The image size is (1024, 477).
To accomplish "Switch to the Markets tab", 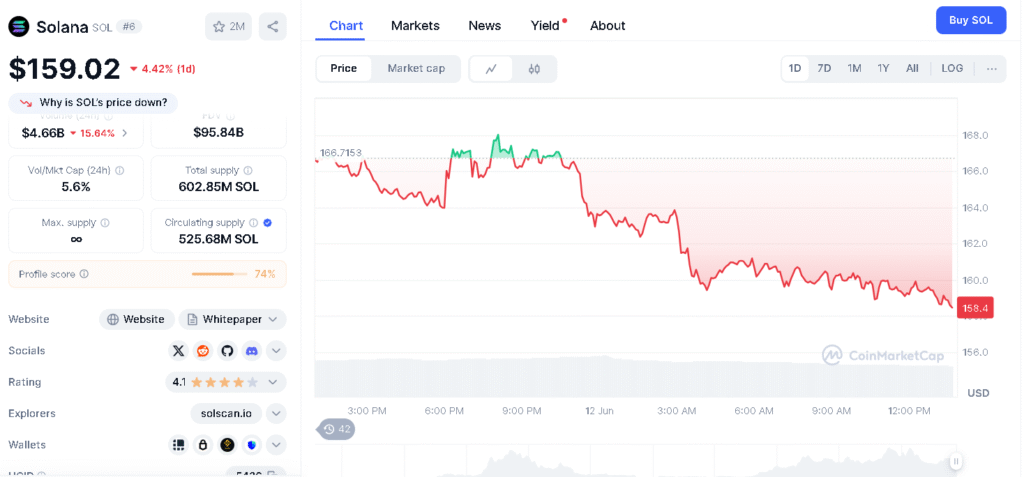I will [x=415, y=26].
